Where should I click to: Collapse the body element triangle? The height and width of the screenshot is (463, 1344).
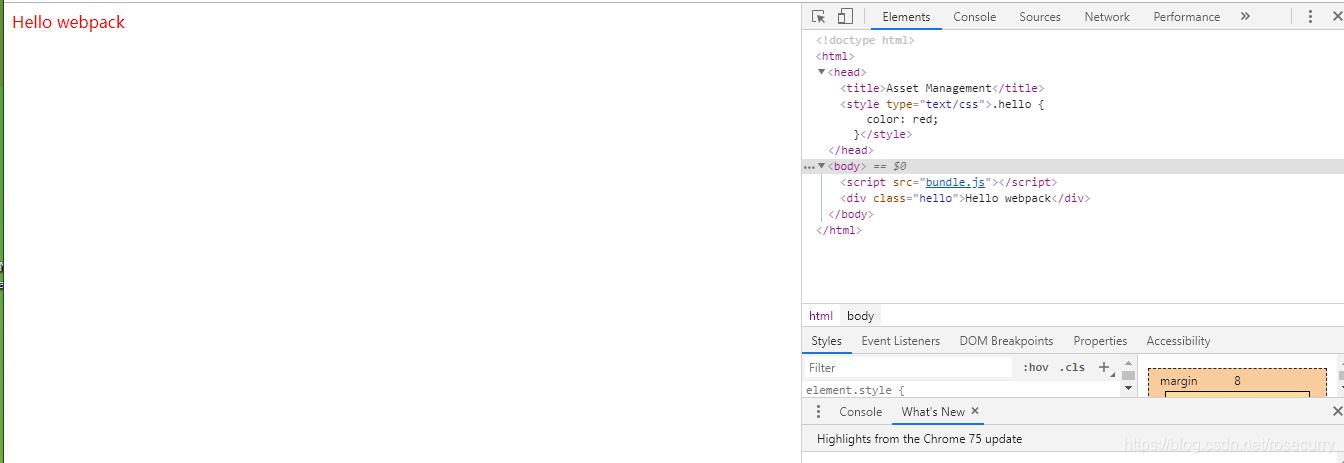(822, 166)
